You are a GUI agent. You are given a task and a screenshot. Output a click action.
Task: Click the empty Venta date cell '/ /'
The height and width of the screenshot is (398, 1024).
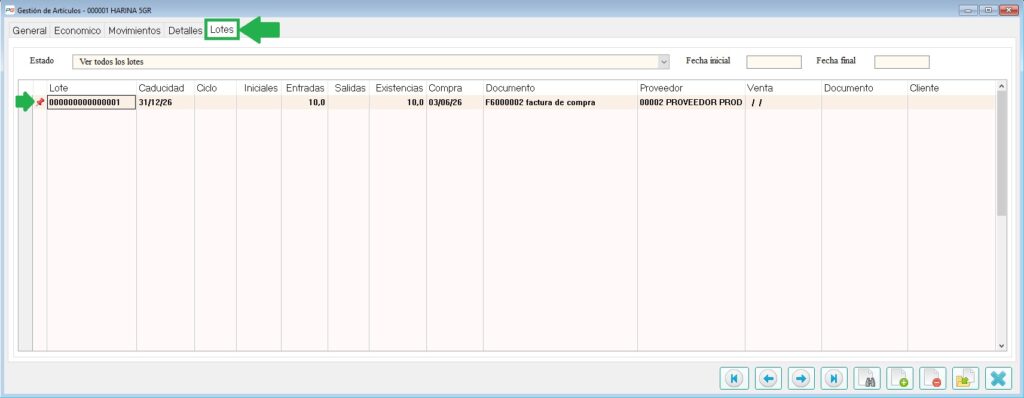[783, 103]
